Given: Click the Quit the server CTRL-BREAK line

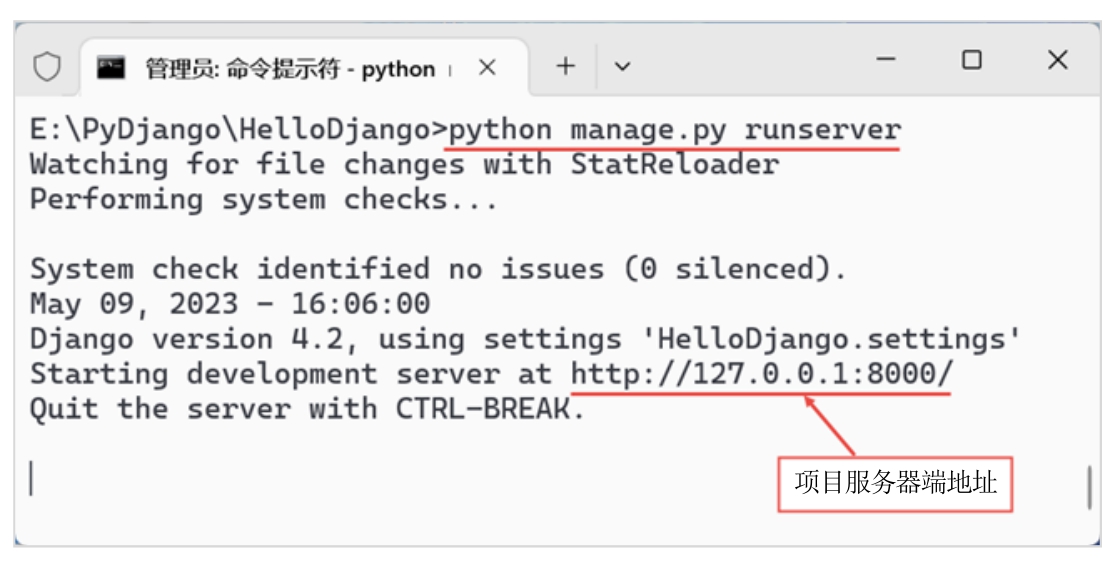Looking at the screenshot, I should (x=306, y=409).
